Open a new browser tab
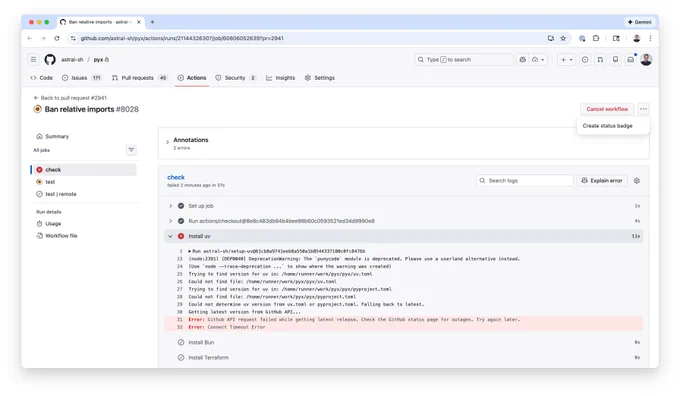Image resolution: width=680 pixels, height=396 pixels. pos(152,22)
